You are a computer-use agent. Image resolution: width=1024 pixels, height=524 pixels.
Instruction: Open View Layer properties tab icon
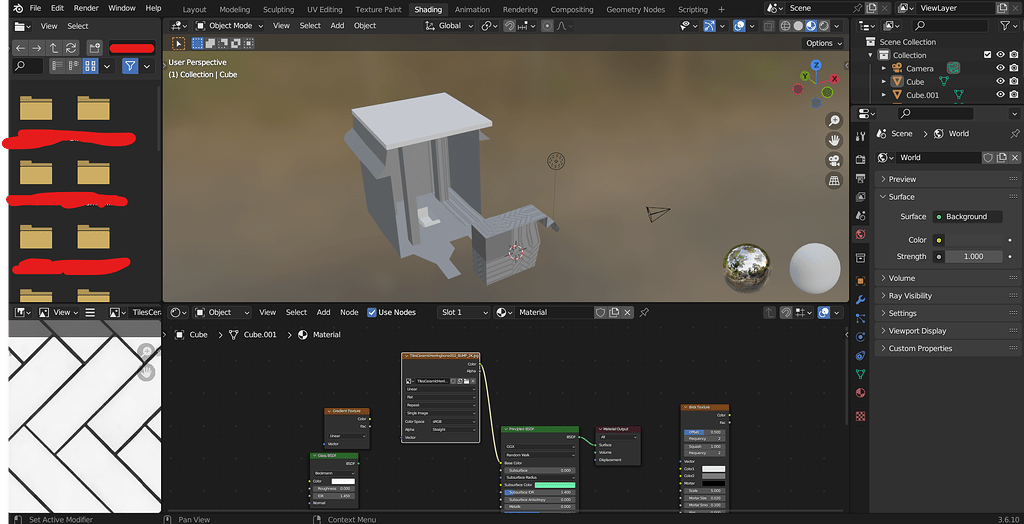tap(861, 197)
